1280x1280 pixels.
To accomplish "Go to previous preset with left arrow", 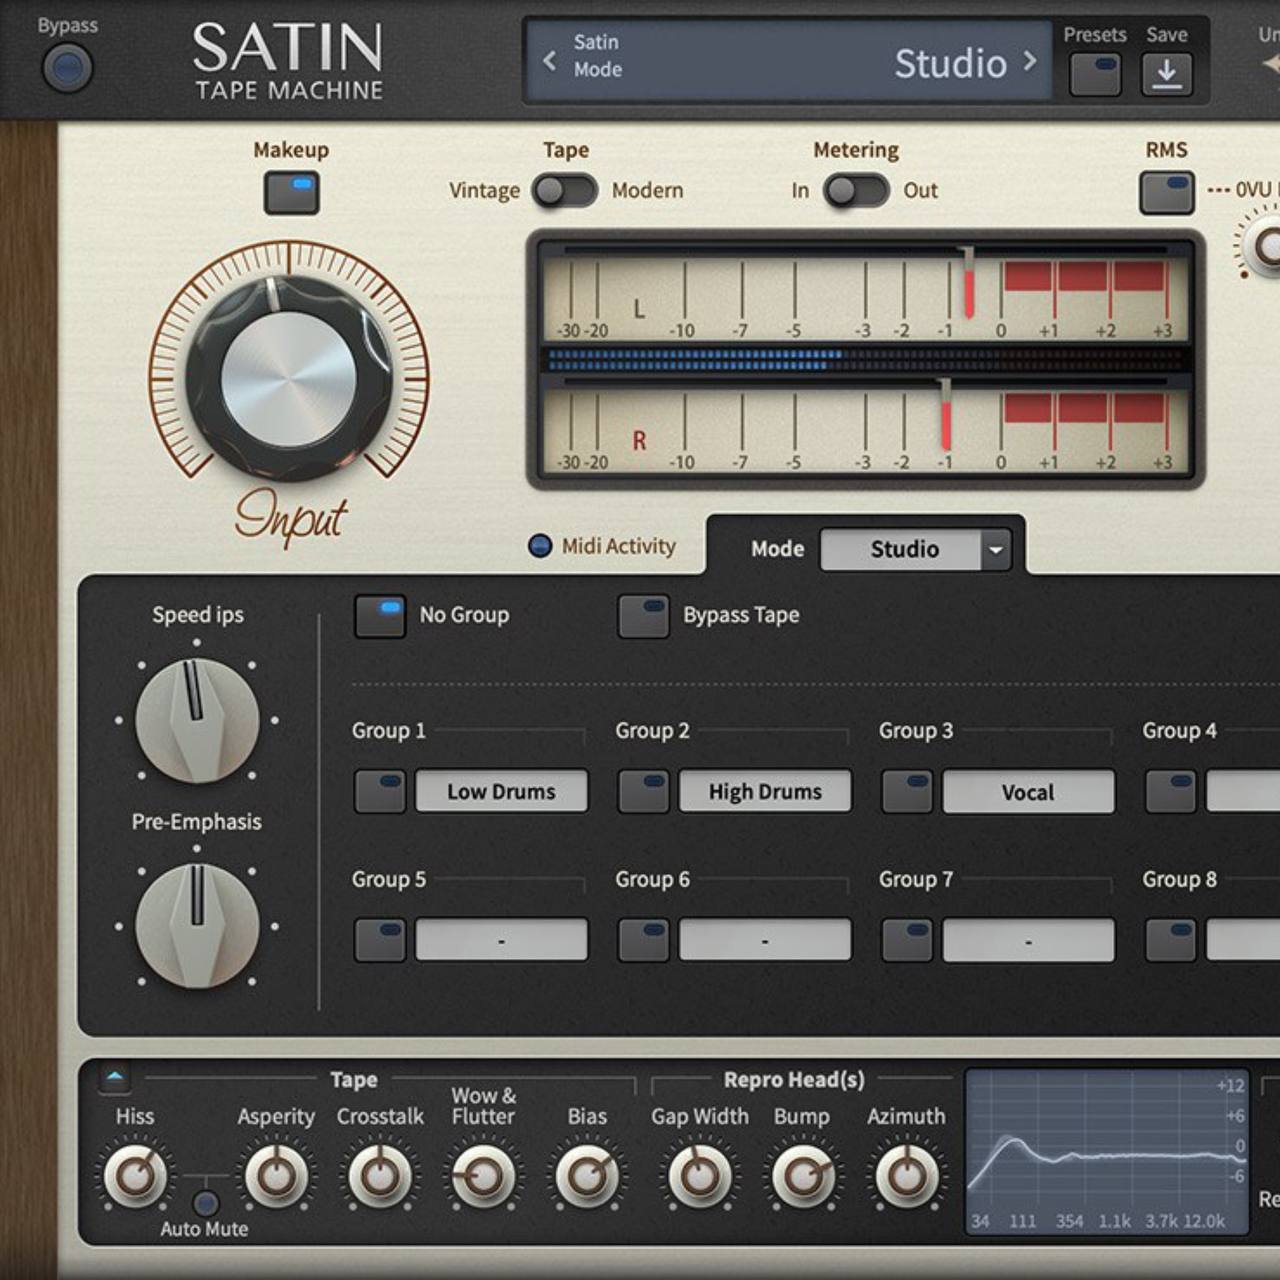I will [550, 61].
